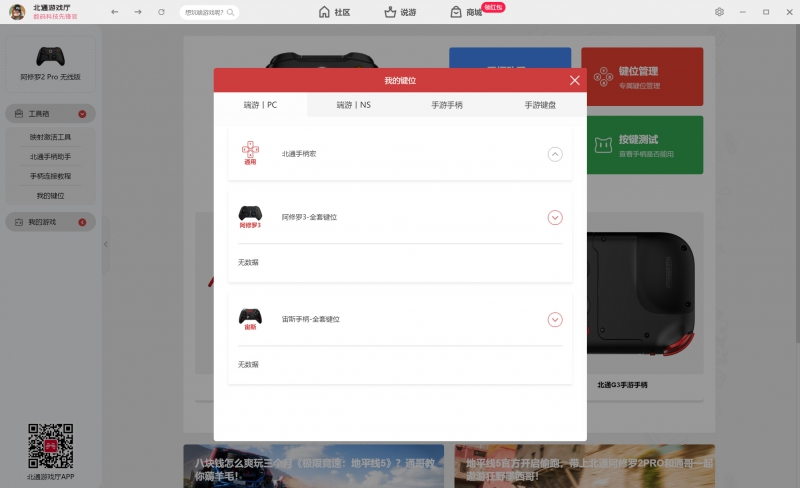Click the 北通G3手游手柄 product image
Image resolution: width=800 pixels, height=488 pixels.
[x=645, y=293]
